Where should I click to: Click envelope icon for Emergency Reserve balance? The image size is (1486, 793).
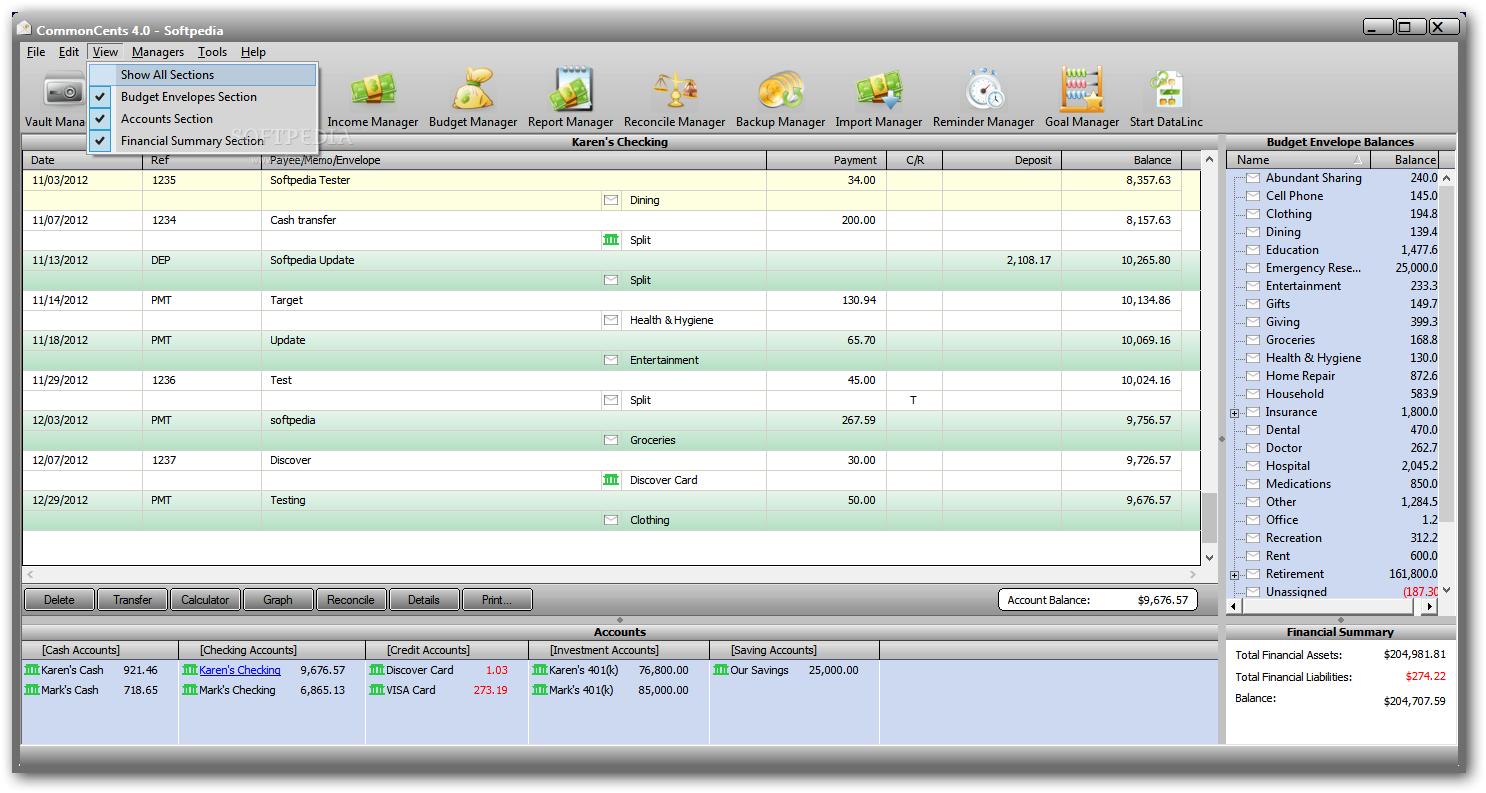pos(1253,268)
